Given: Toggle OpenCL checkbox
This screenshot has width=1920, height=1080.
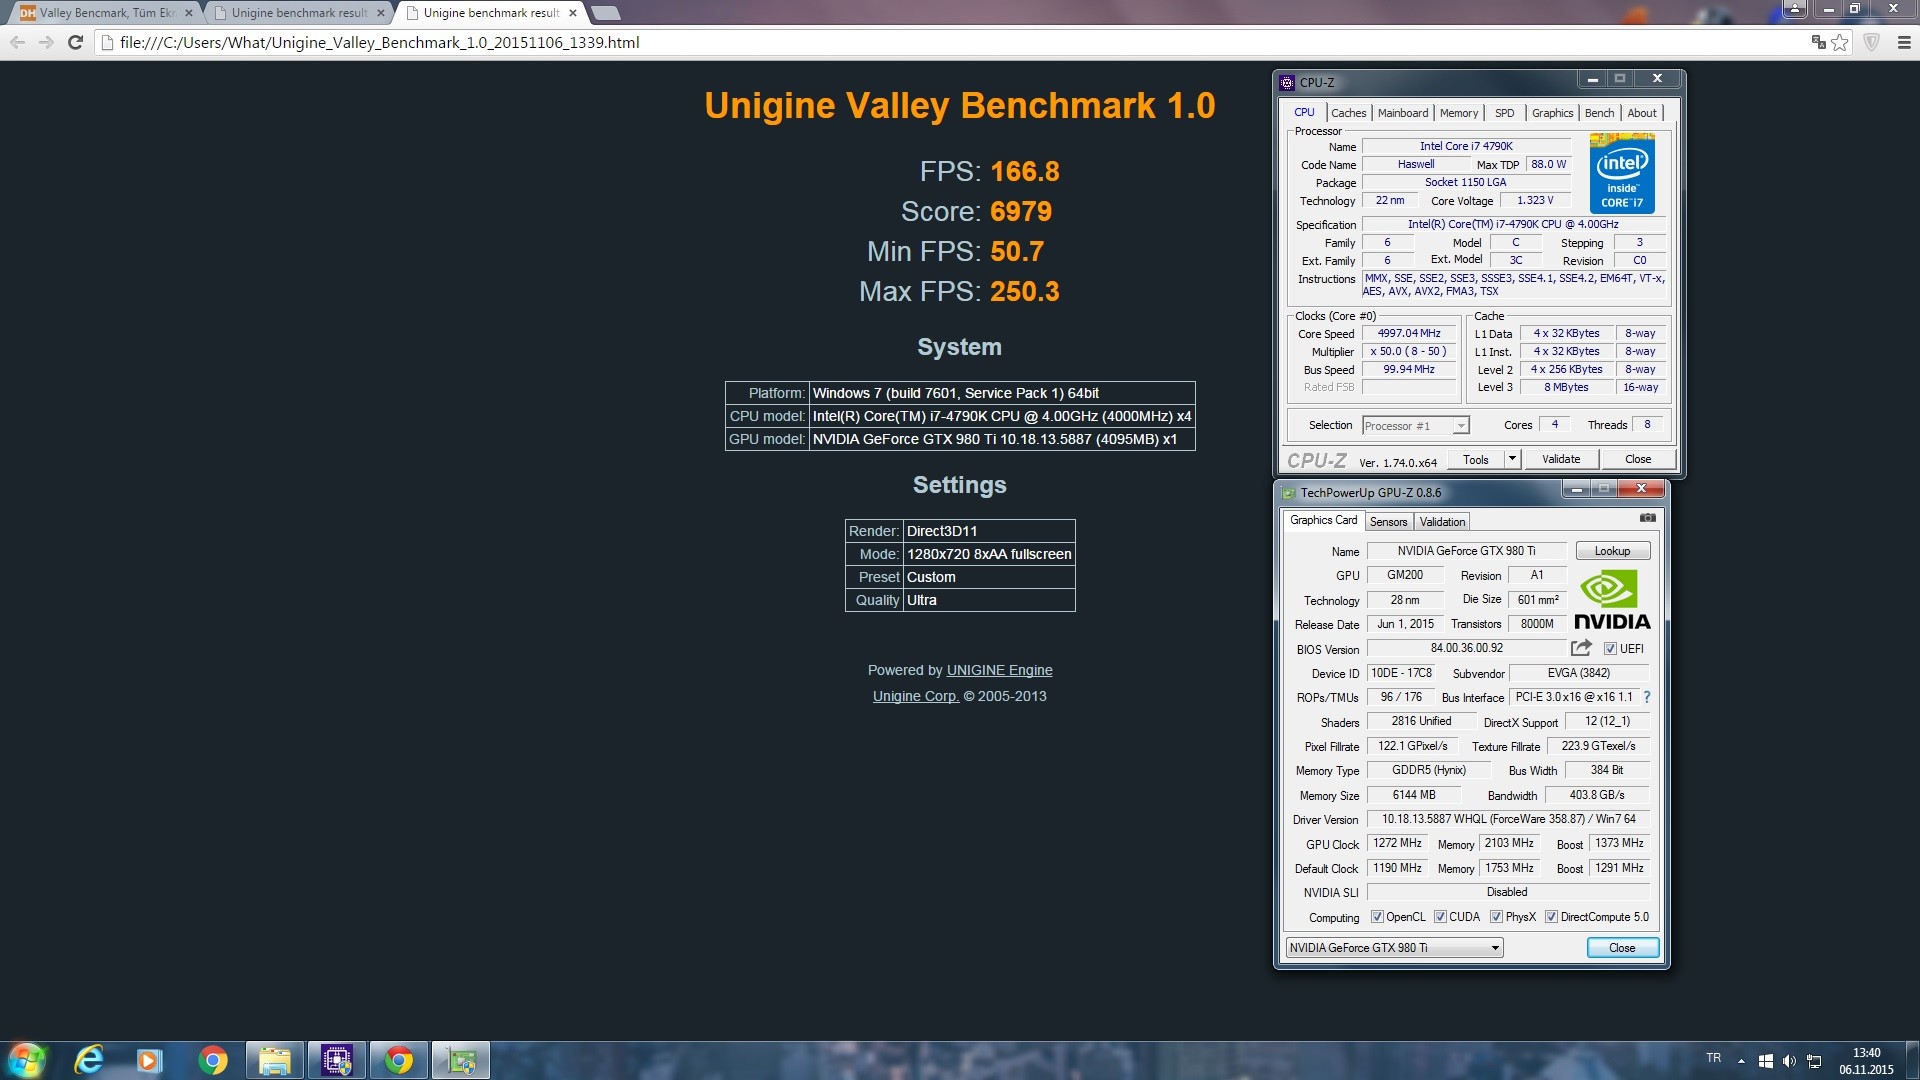Looking at the screenshot, I should click(1377, 917).
